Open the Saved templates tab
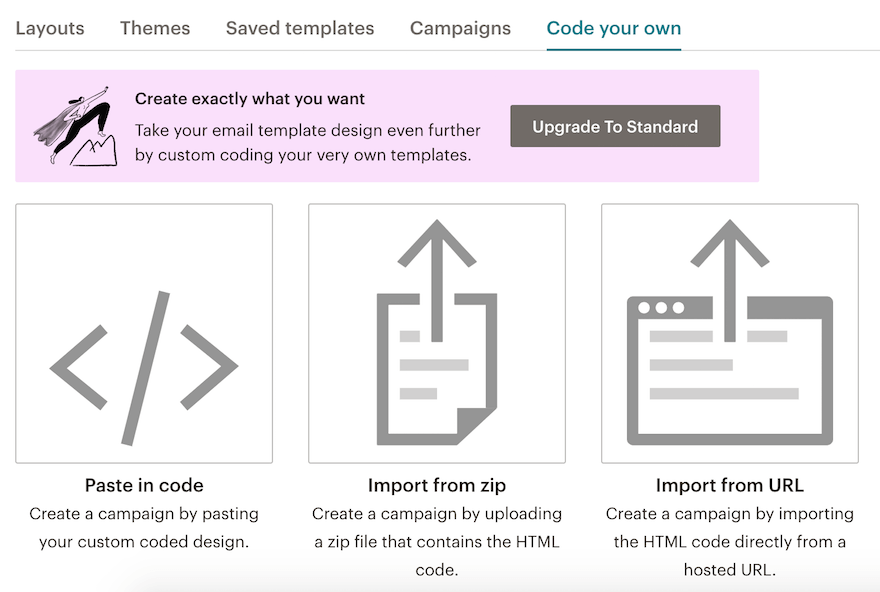Image resolution: width=880 pixels, height=592 pixels. (x=300, y=28)
